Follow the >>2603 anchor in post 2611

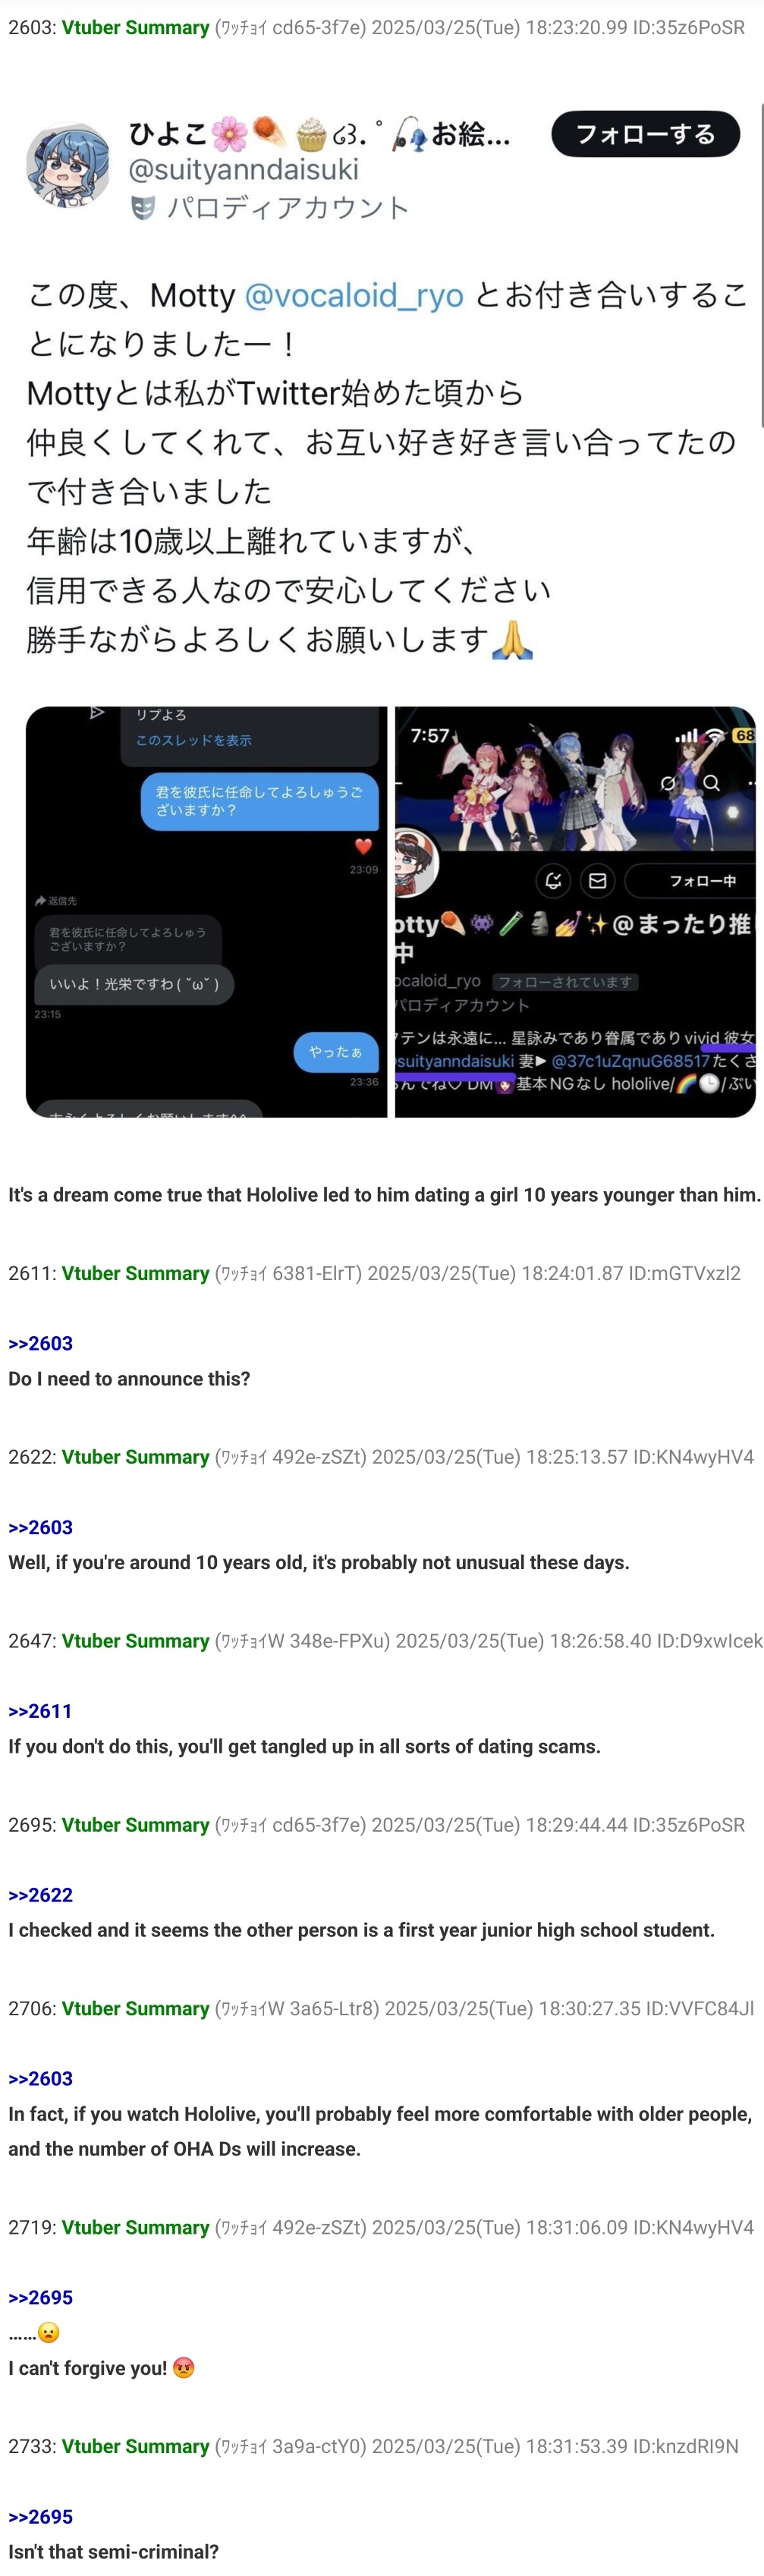[41, 1343]
